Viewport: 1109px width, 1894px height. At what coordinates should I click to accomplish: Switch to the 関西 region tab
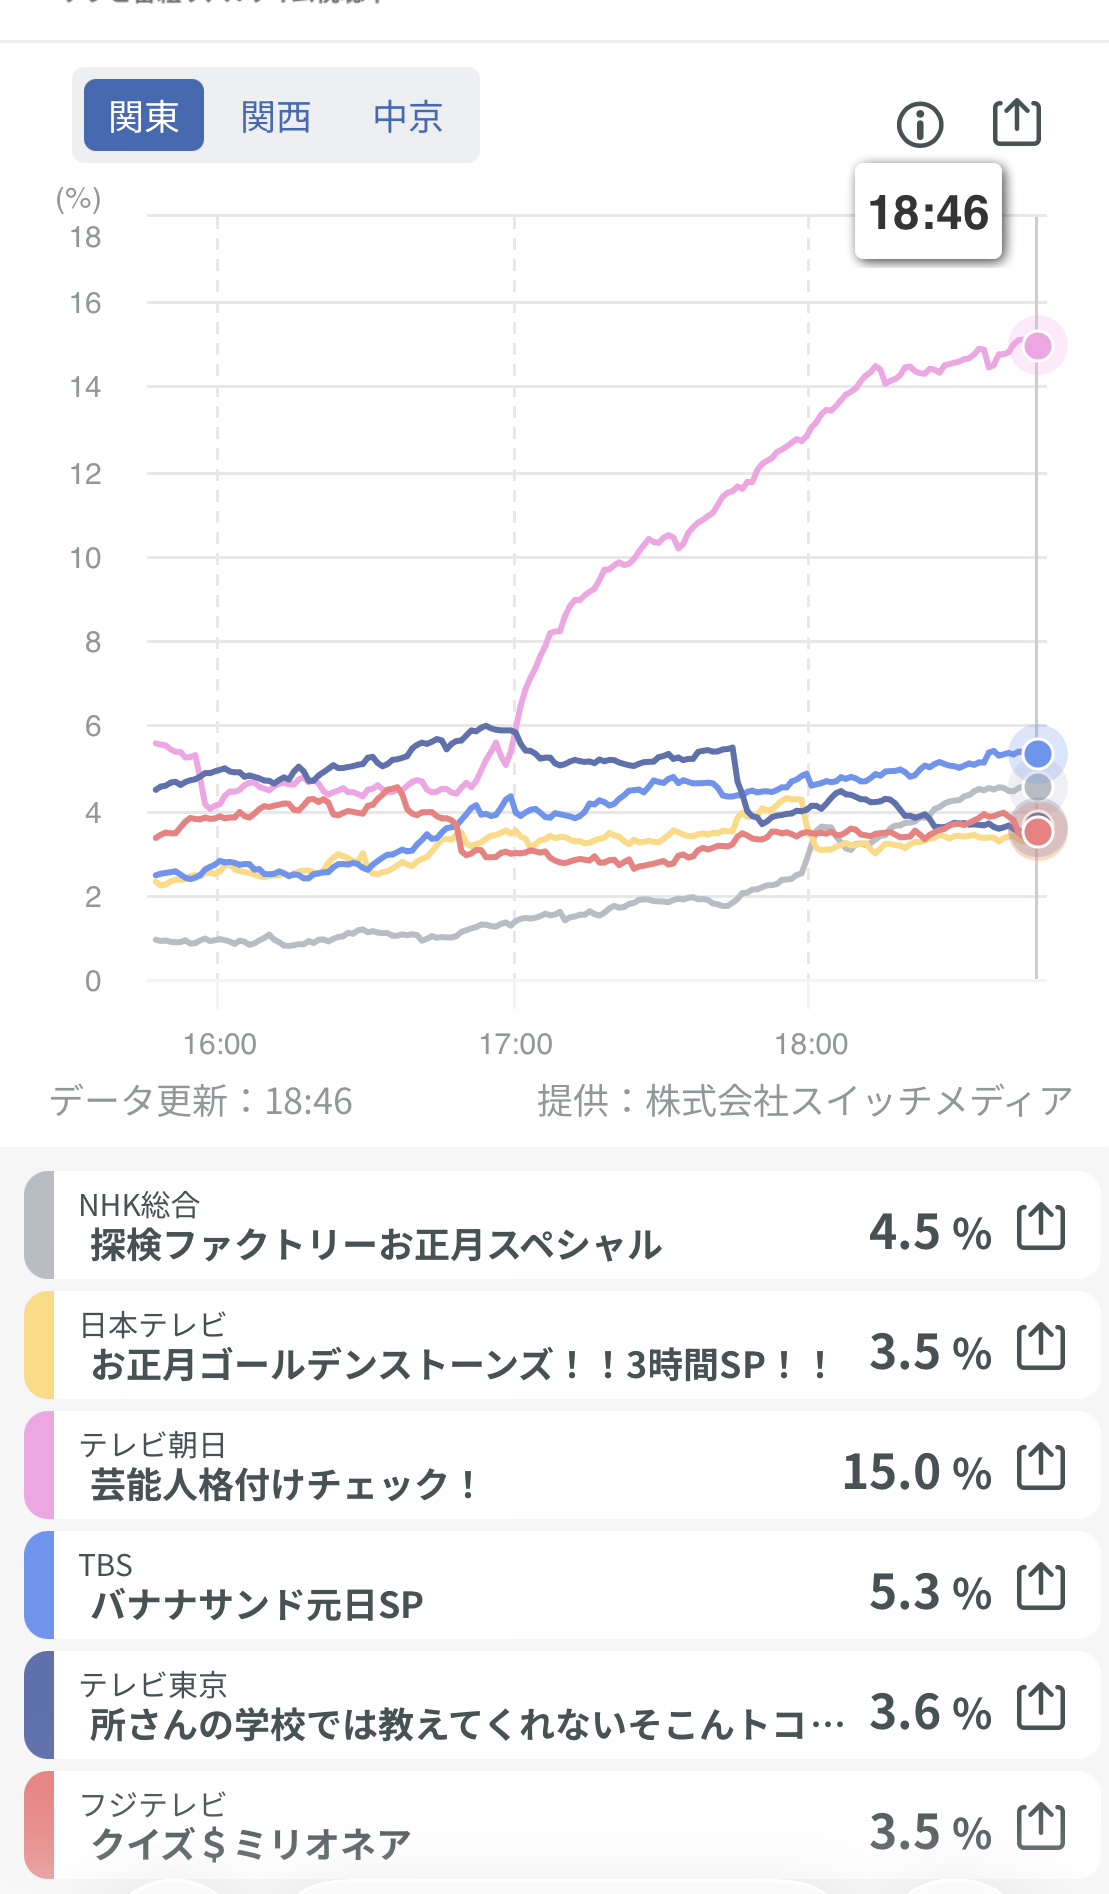276,116
